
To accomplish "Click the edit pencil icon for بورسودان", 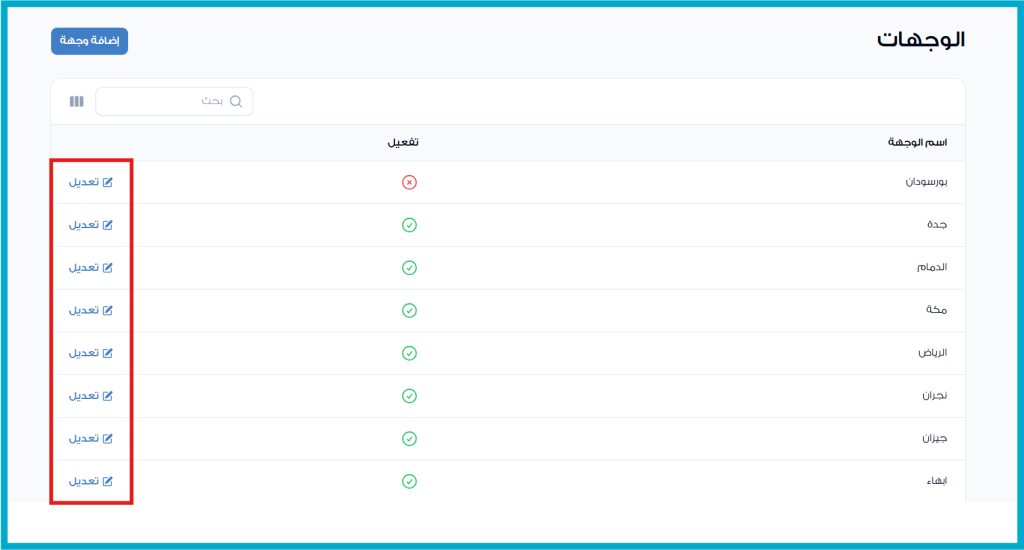I will [x=108, y=182].
